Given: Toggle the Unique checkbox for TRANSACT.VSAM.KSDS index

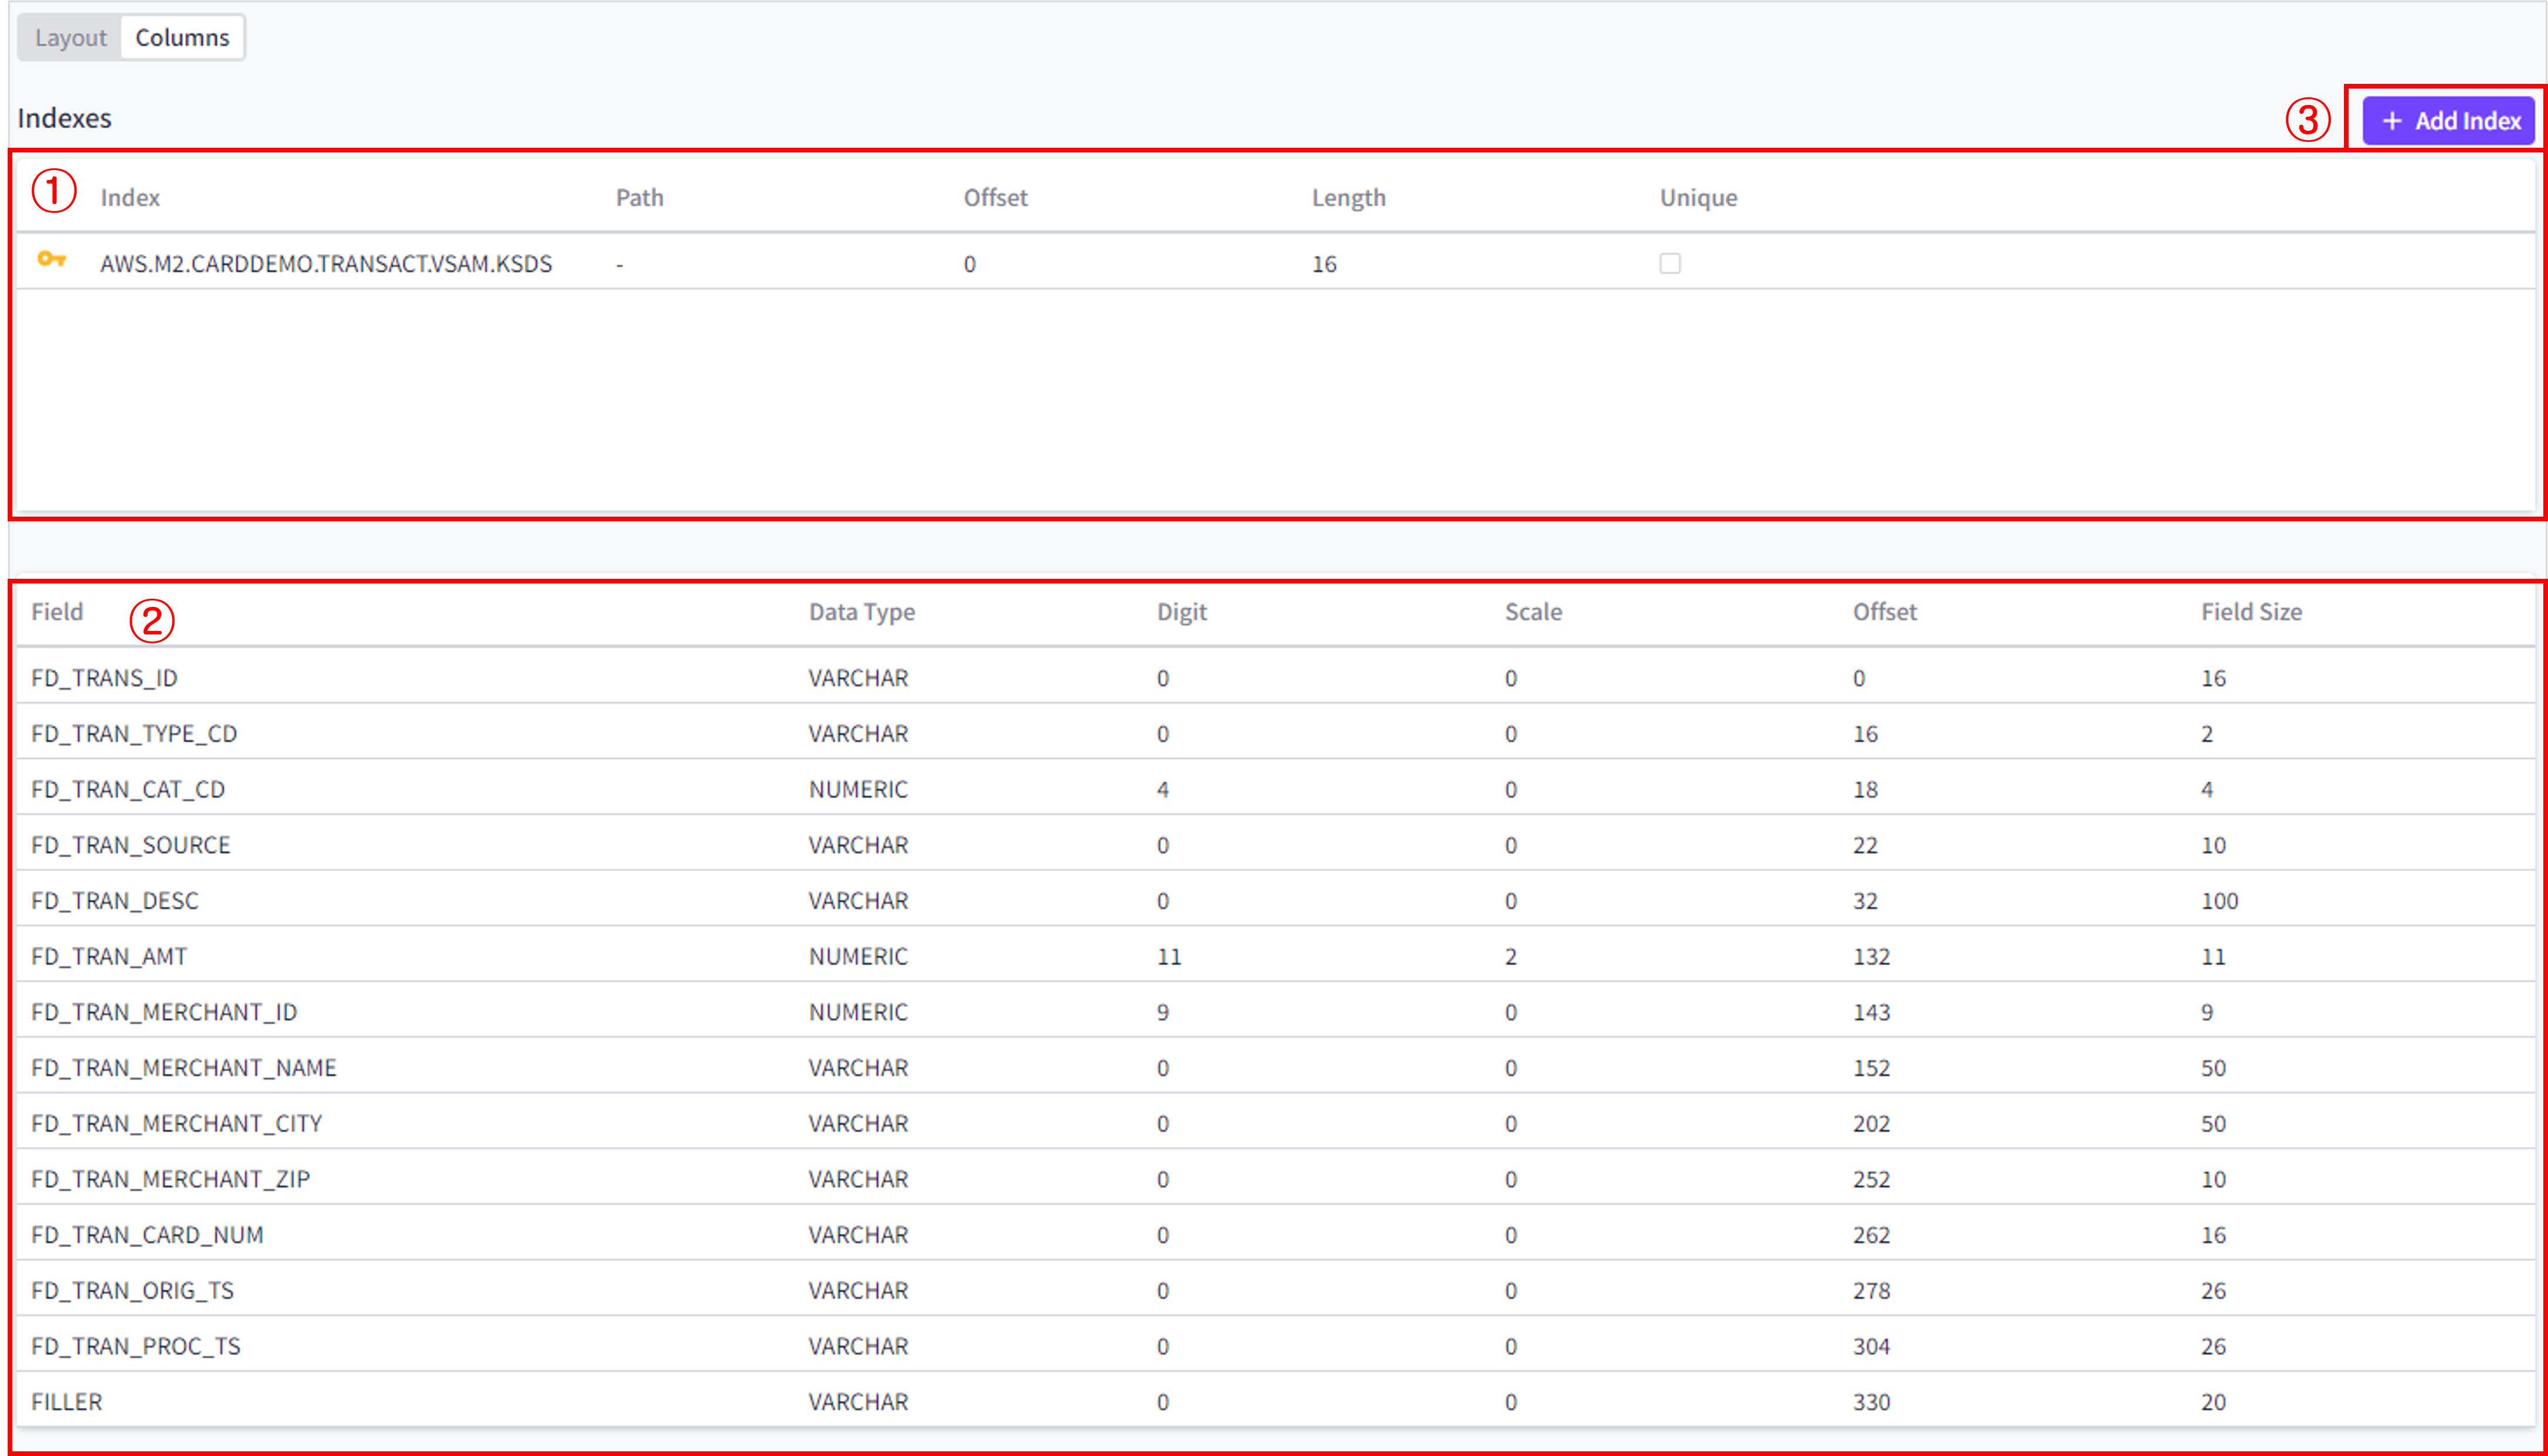Looking at the screenshot, I should [x=1669, y=263].
